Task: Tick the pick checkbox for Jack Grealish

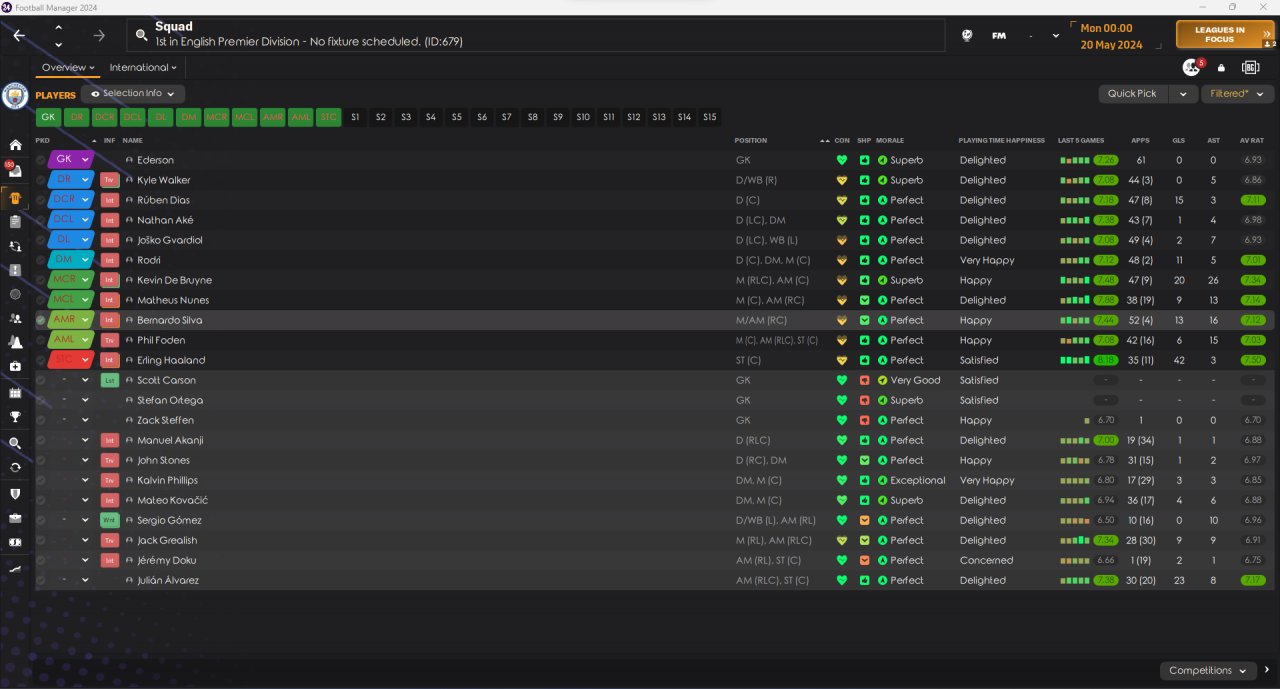Action: [41, 540]
